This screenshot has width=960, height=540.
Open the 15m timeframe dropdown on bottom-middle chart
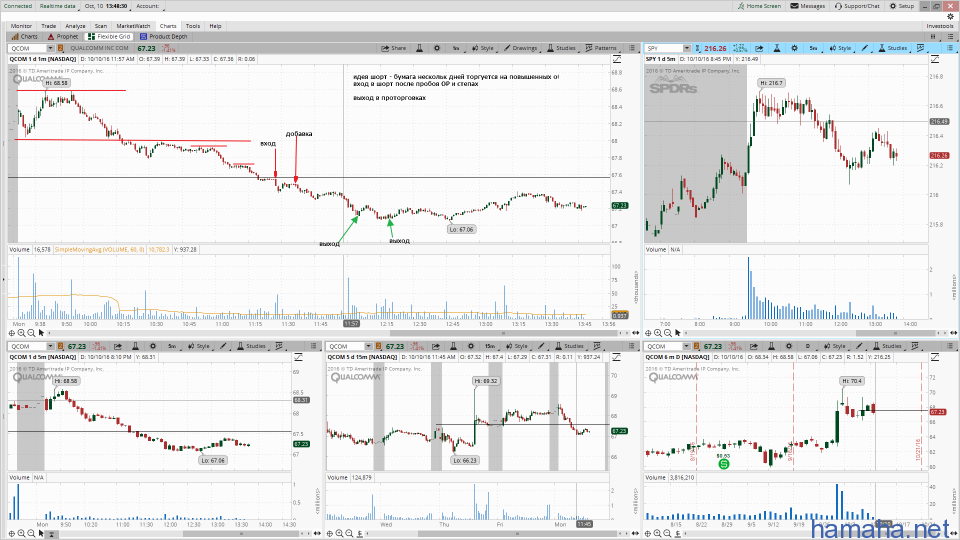490,346
